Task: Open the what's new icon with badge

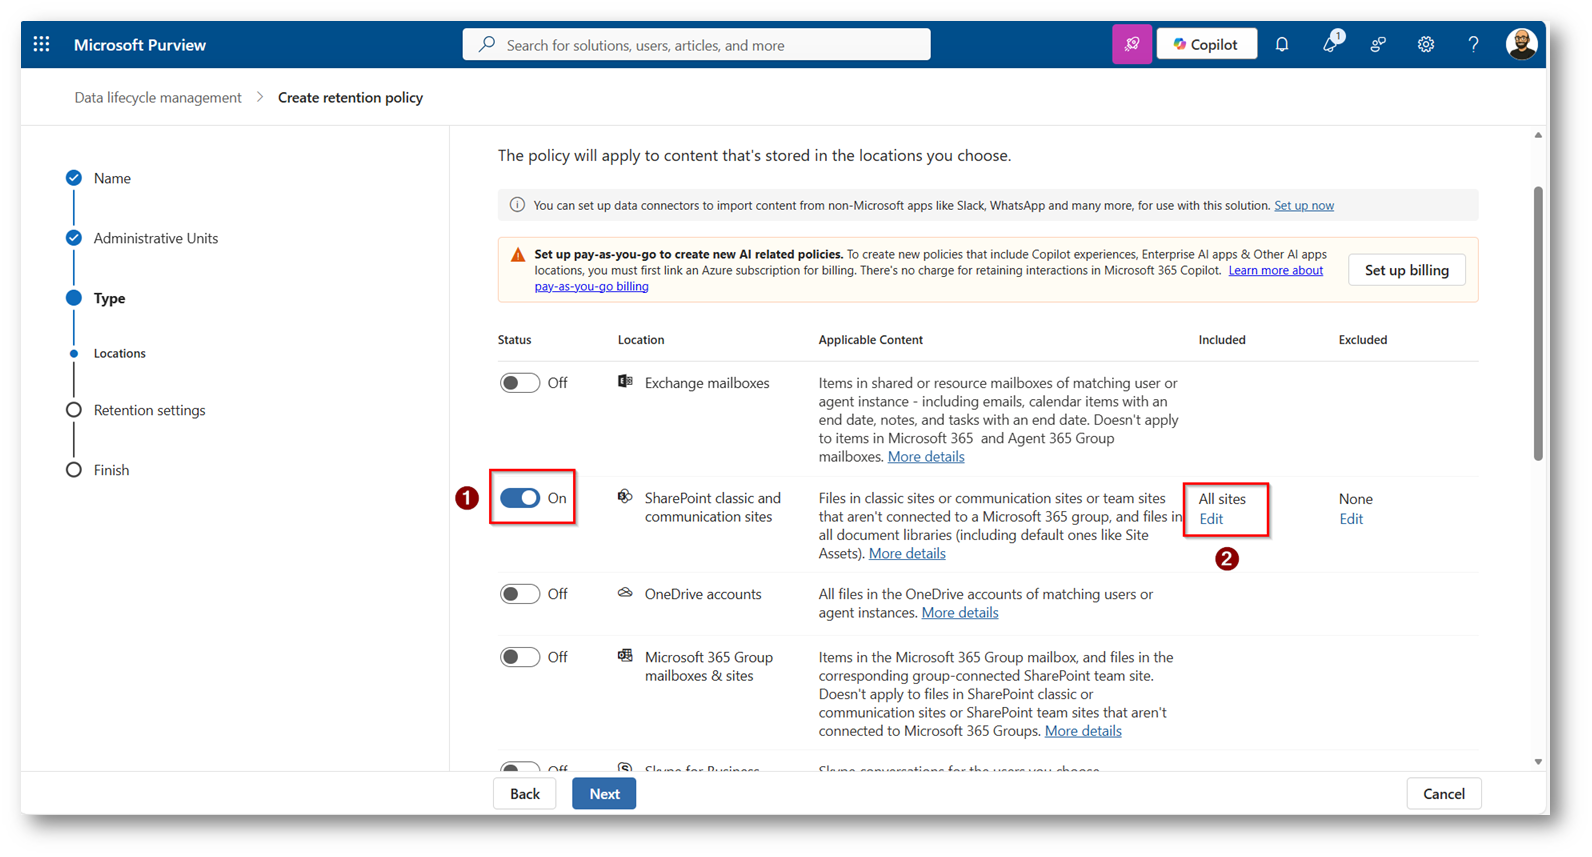Action: point(1331,42)
